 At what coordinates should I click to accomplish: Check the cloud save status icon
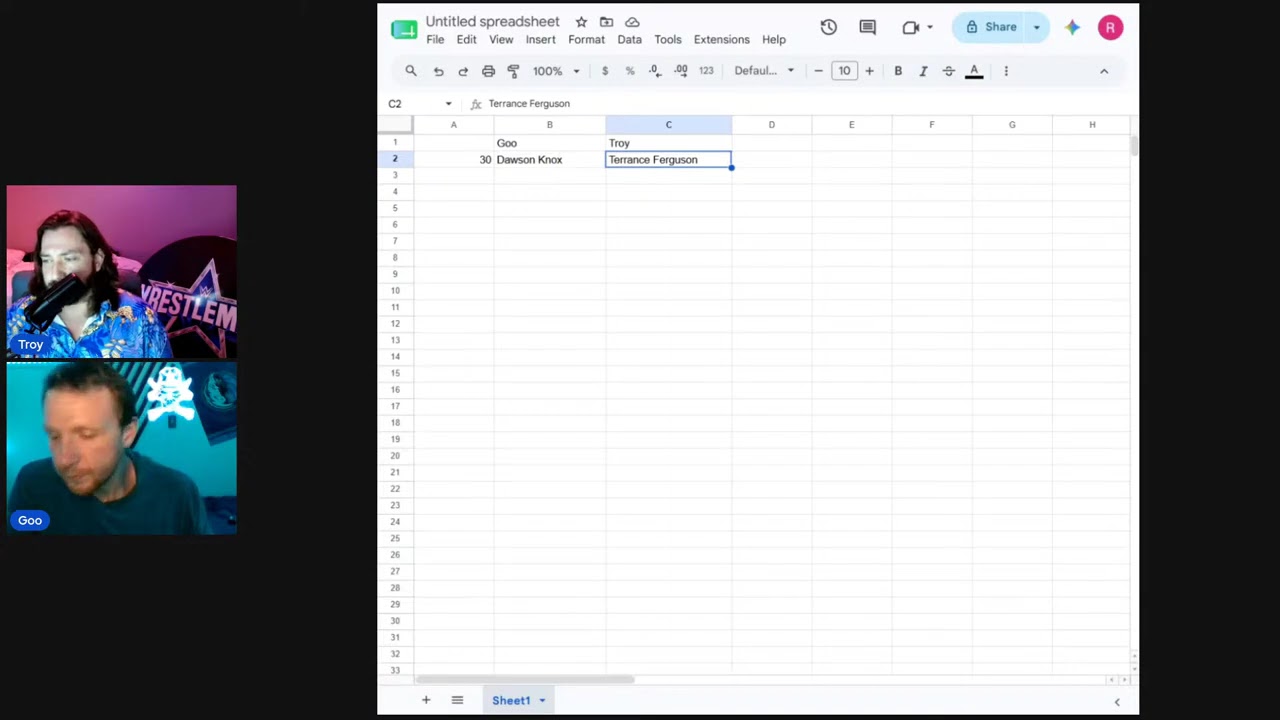point(632,22)
